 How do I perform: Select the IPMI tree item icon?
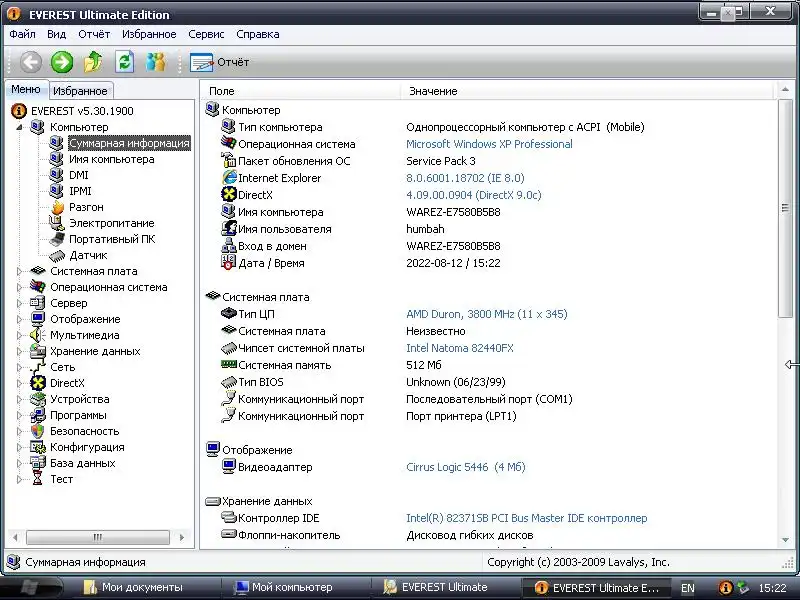tap(56, 191)
